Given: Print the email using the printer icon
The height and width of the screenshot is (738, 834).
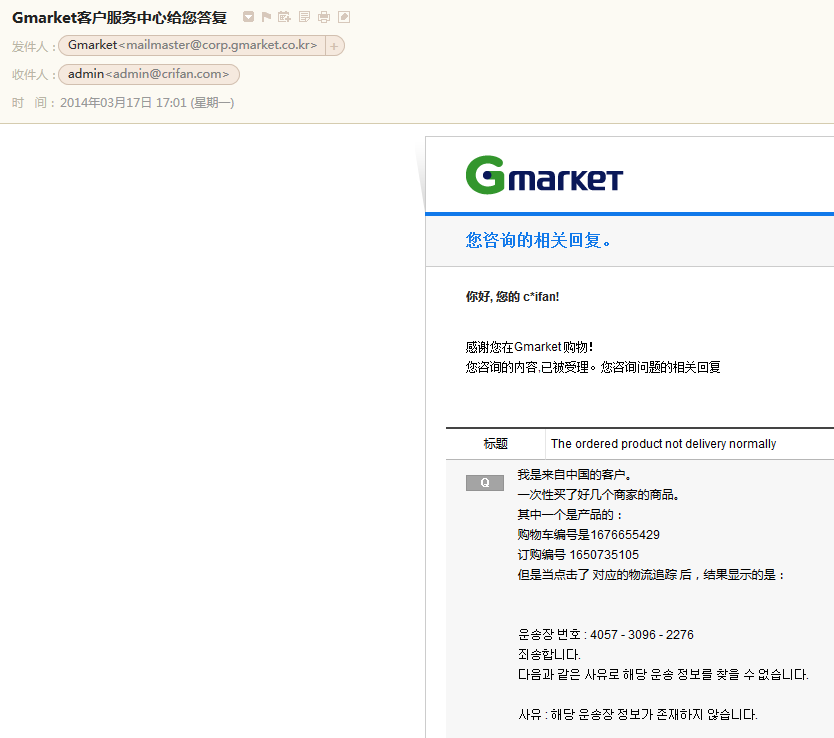Looking at the screenshot, I should (x=324, y=17).
